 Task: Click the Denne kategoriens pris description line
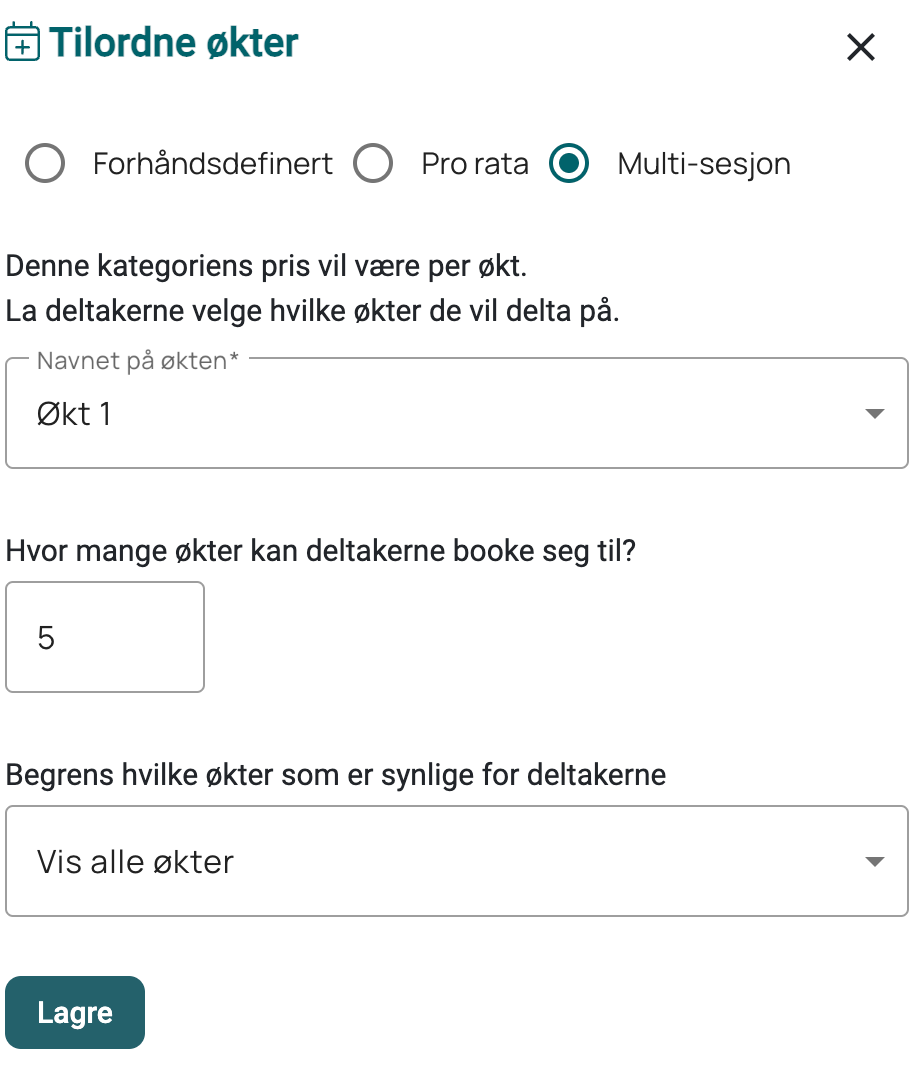(x=266, y=266)
